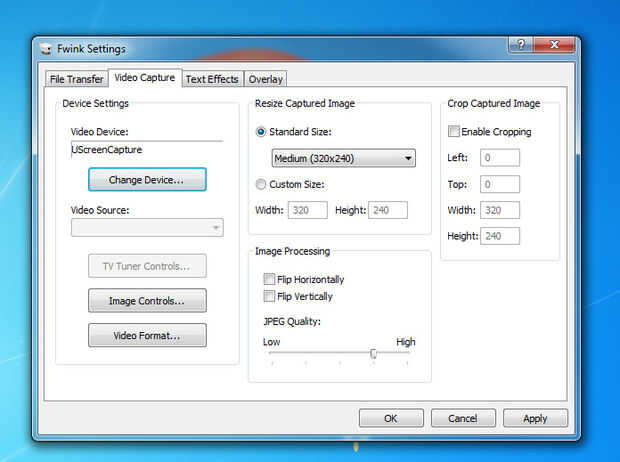
Task: Open the Text Effects tab
Action: tap(212, 79)
